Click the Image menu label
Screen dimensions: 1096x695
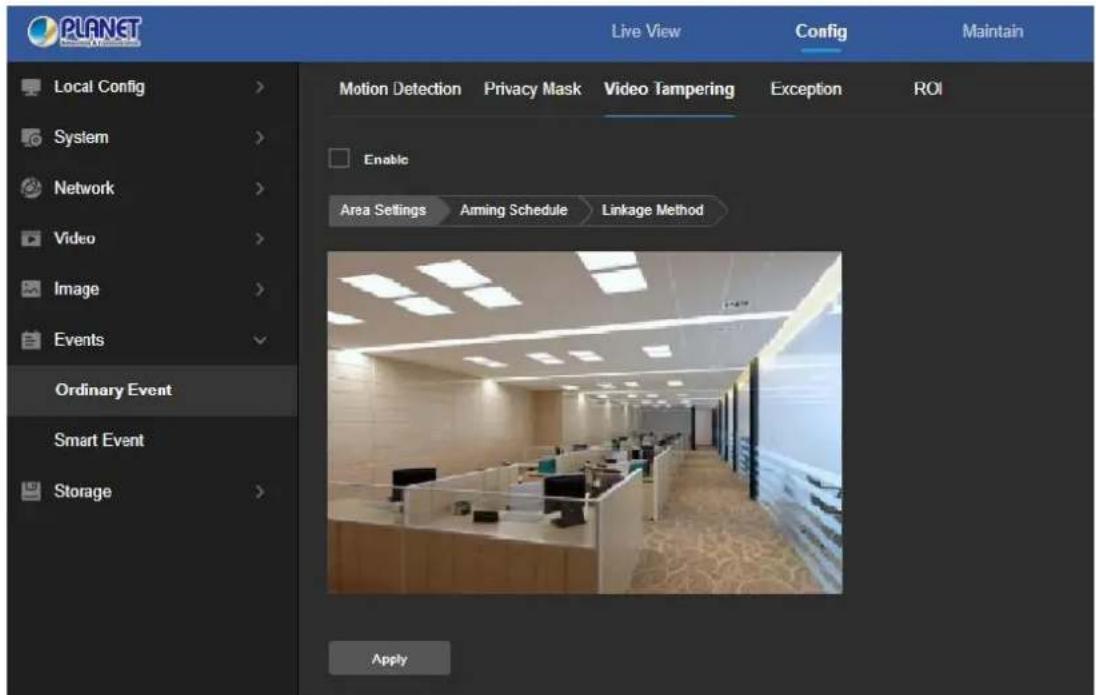coord(76,289)
